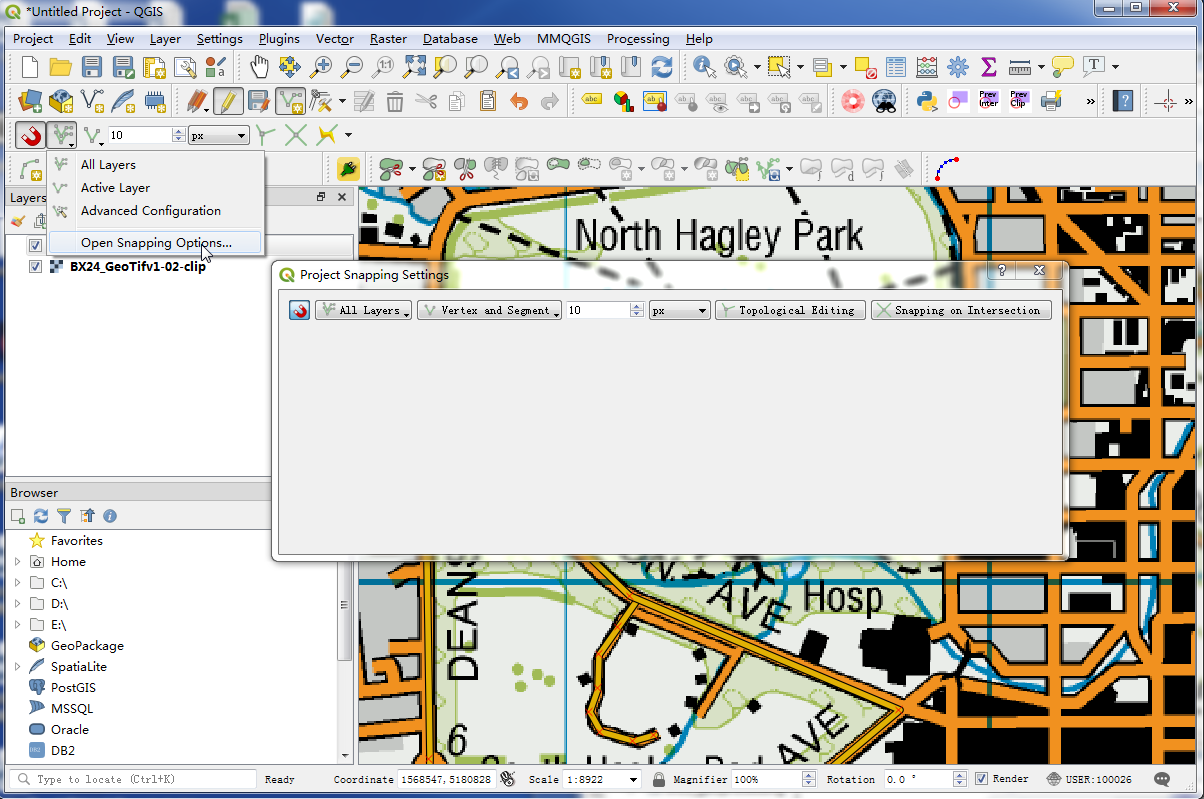
Task: Toggle Editing with the yellow pencil button
Action: point(228,101)
